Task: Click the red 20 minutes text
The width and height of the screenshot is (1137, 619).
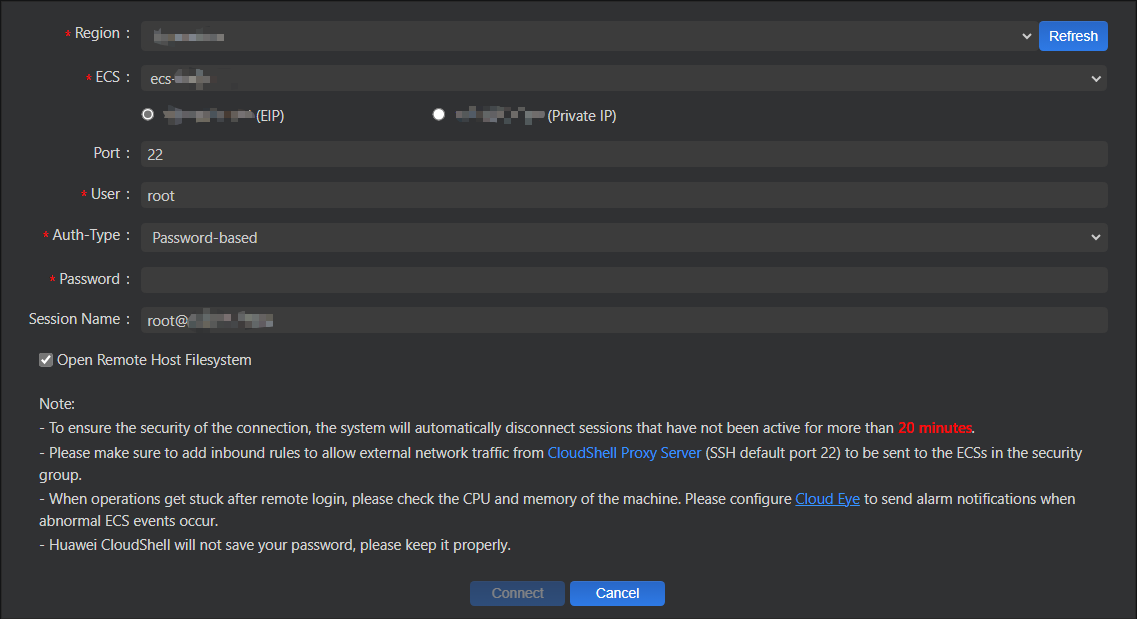Action: coord(935,428)
